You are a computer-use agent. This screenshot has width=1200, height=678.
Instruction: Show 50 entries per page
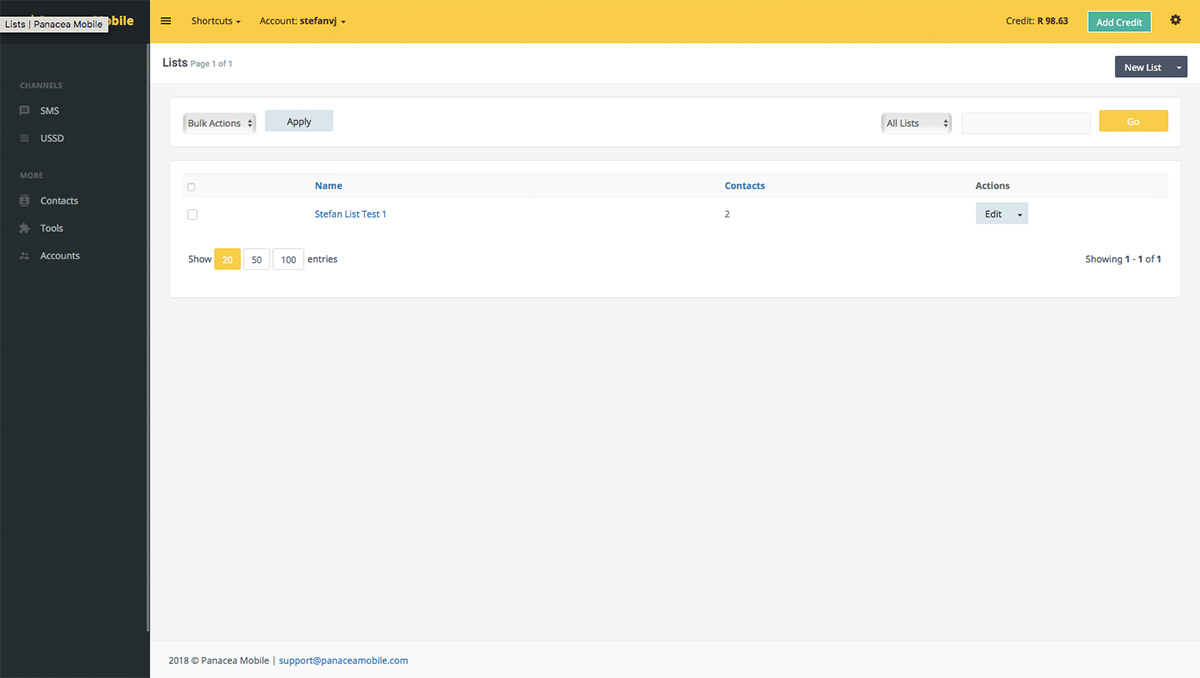point(257,260)
